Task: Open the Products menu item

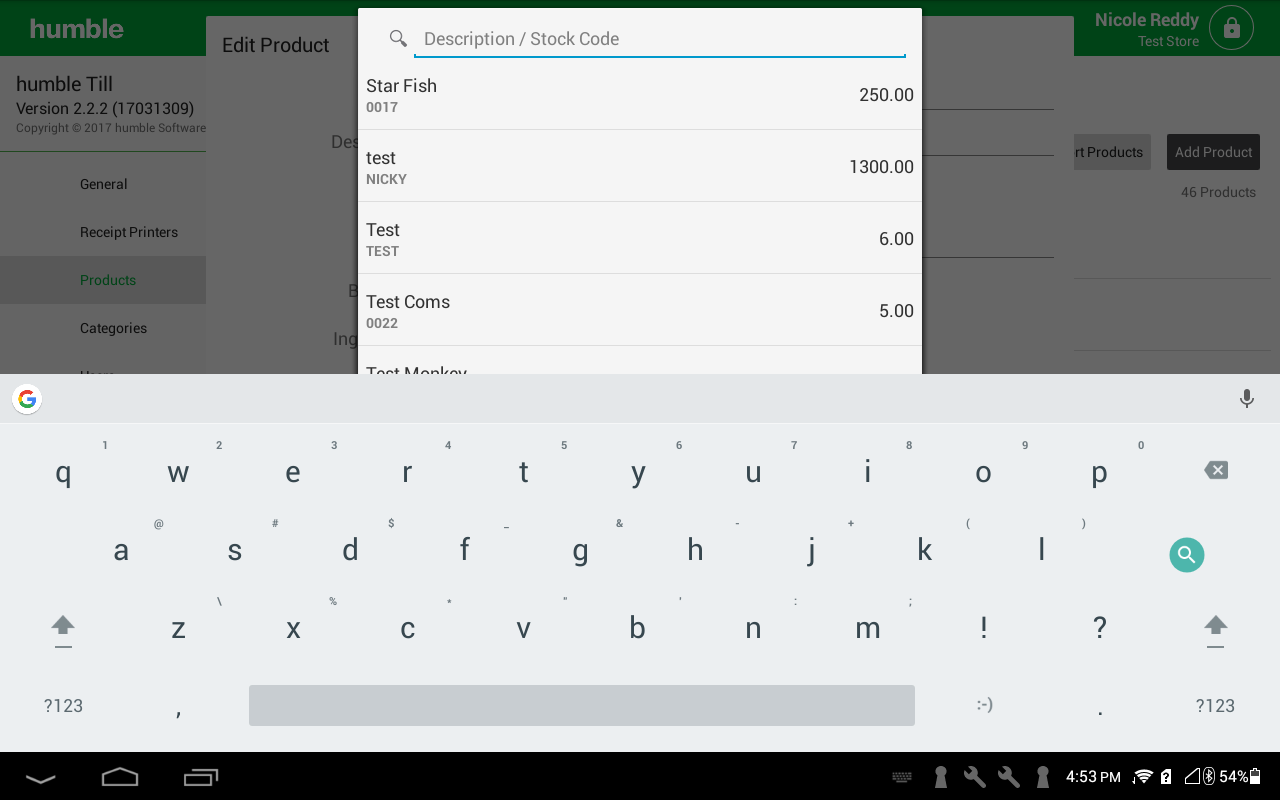Action: pyautogui.click(x=103, y=280)
